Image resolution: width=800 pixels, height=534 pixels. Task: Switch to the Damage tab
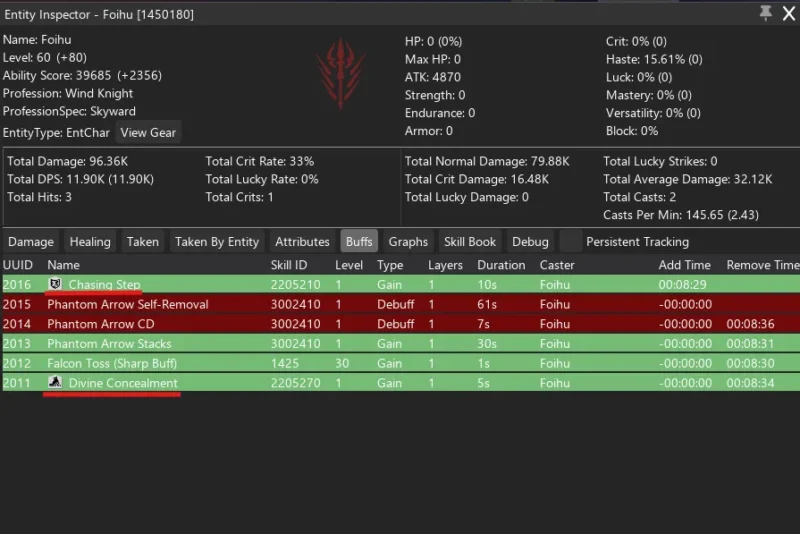pos(31,241)
